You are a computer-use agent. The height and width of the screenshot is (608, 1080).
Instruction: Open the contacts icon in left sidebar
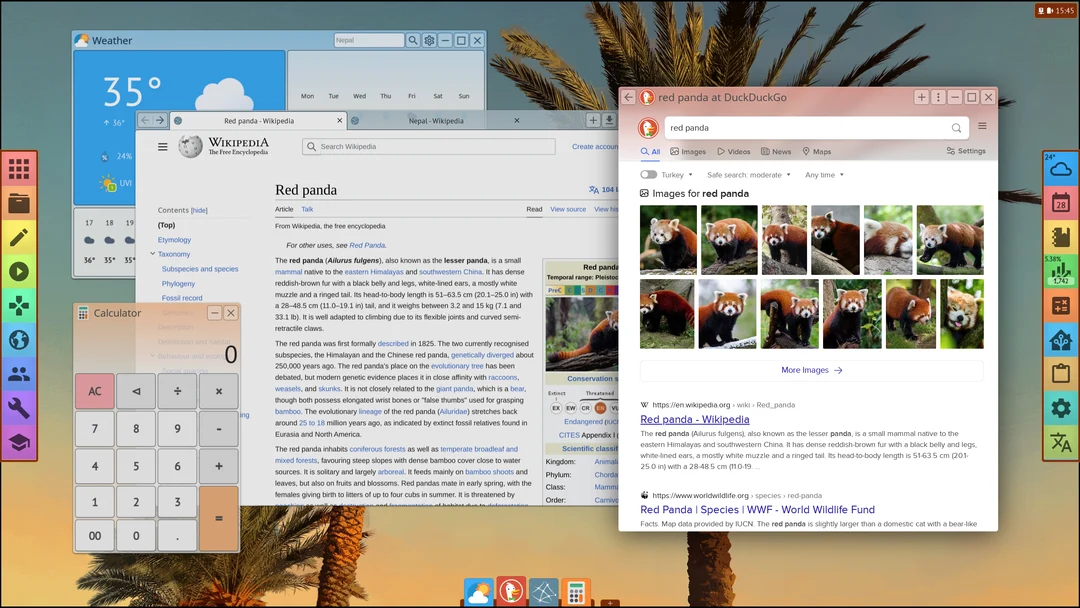pos(19,373)
